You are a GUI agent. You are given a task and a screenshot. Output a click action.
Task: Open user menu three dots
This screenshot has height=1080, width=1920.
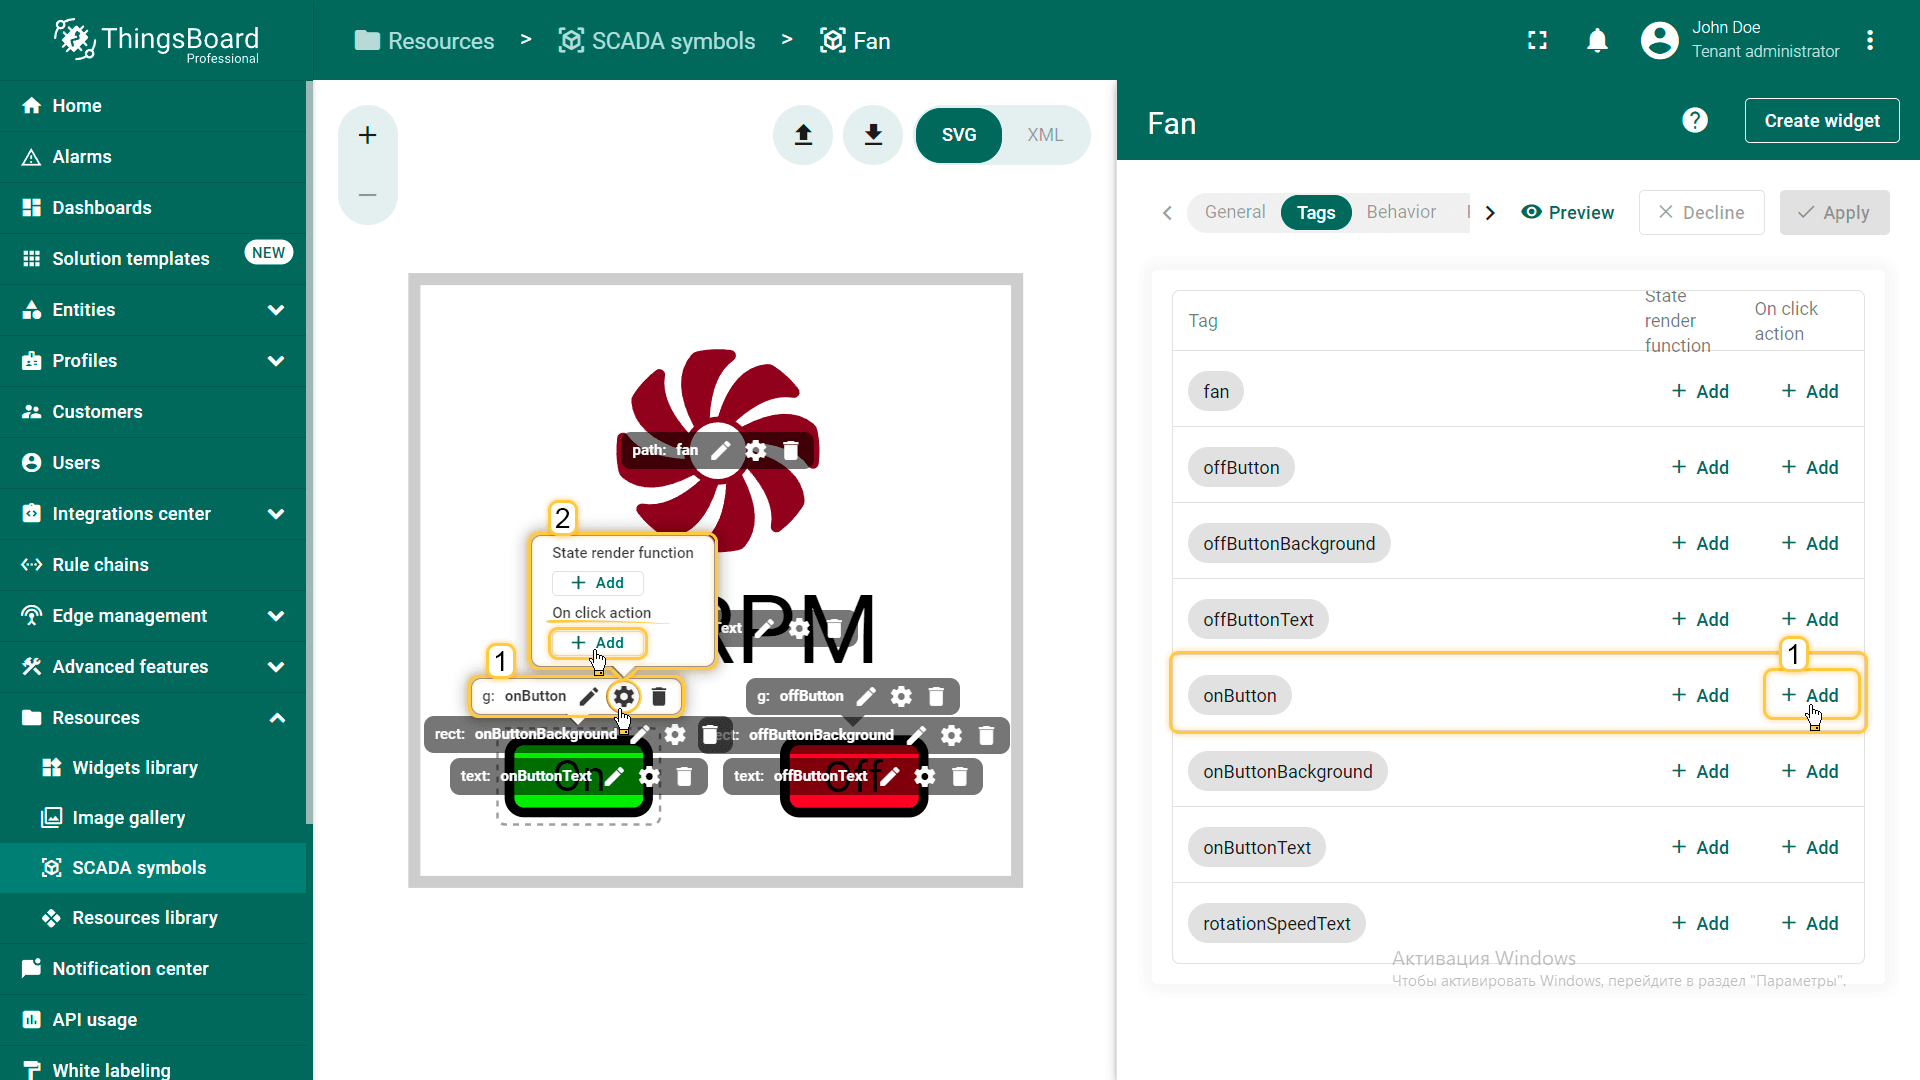click(x=1869, y=41)
